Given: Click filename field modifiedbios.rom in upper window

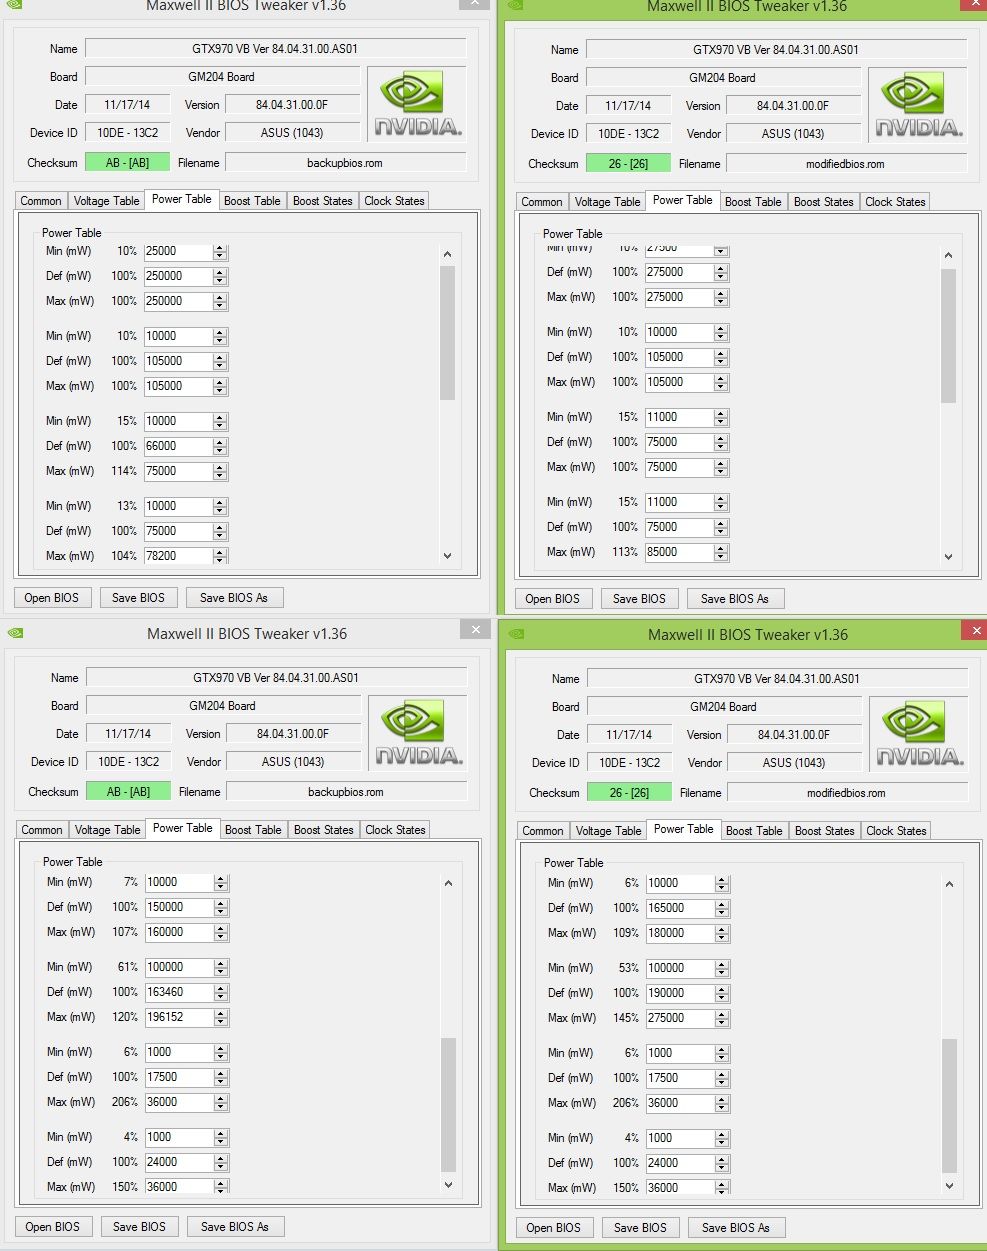Looking at the screenshot, I should [845, 163].
